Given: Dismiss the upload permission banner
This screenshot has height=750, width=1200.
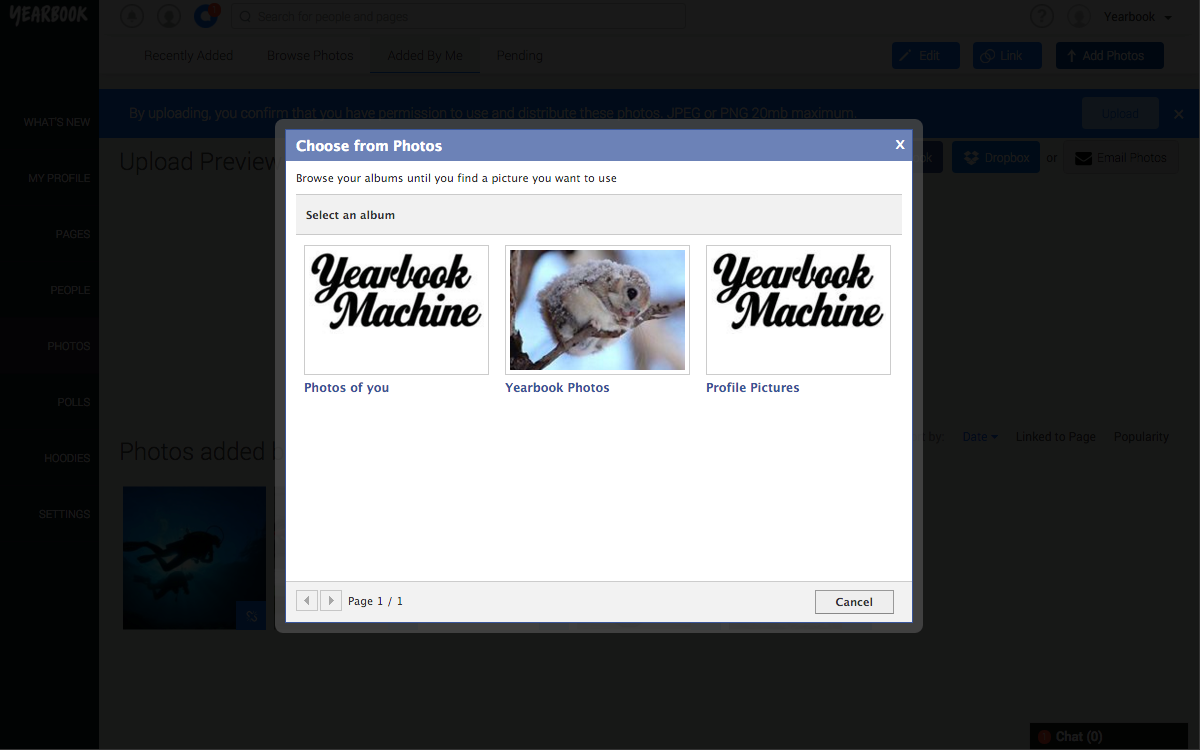Looking at the screenshot, I should [x=1179, y=114].
